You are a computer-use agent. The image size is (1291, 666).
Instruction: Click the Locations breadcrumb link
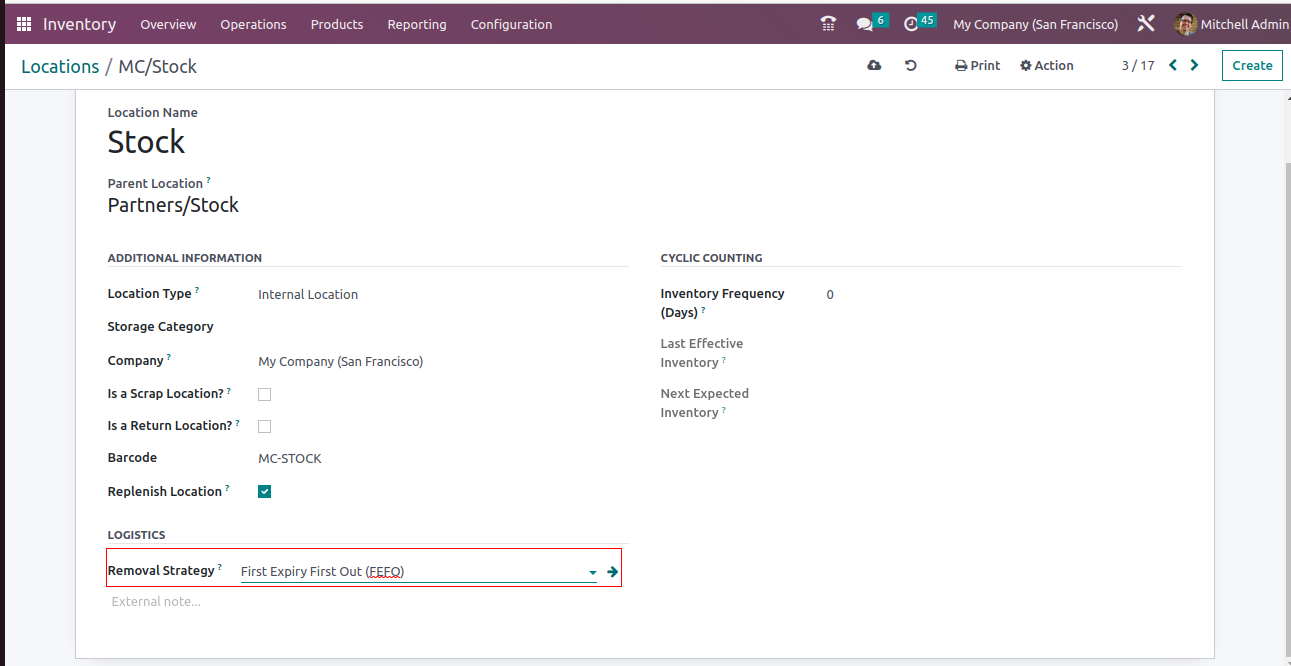point(60,67)
